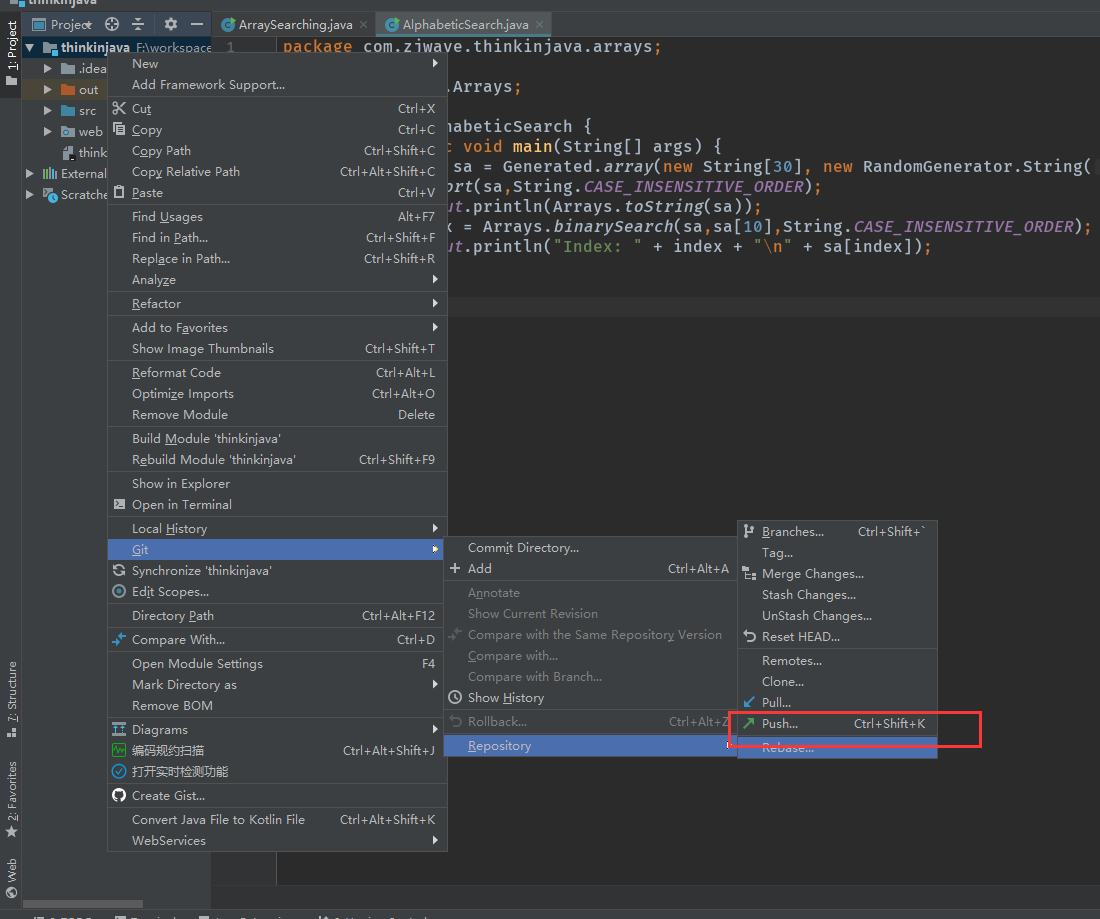Open the New submenu in context menu
This screenshot has height=919, width=1100.
(x=145, y=64)
